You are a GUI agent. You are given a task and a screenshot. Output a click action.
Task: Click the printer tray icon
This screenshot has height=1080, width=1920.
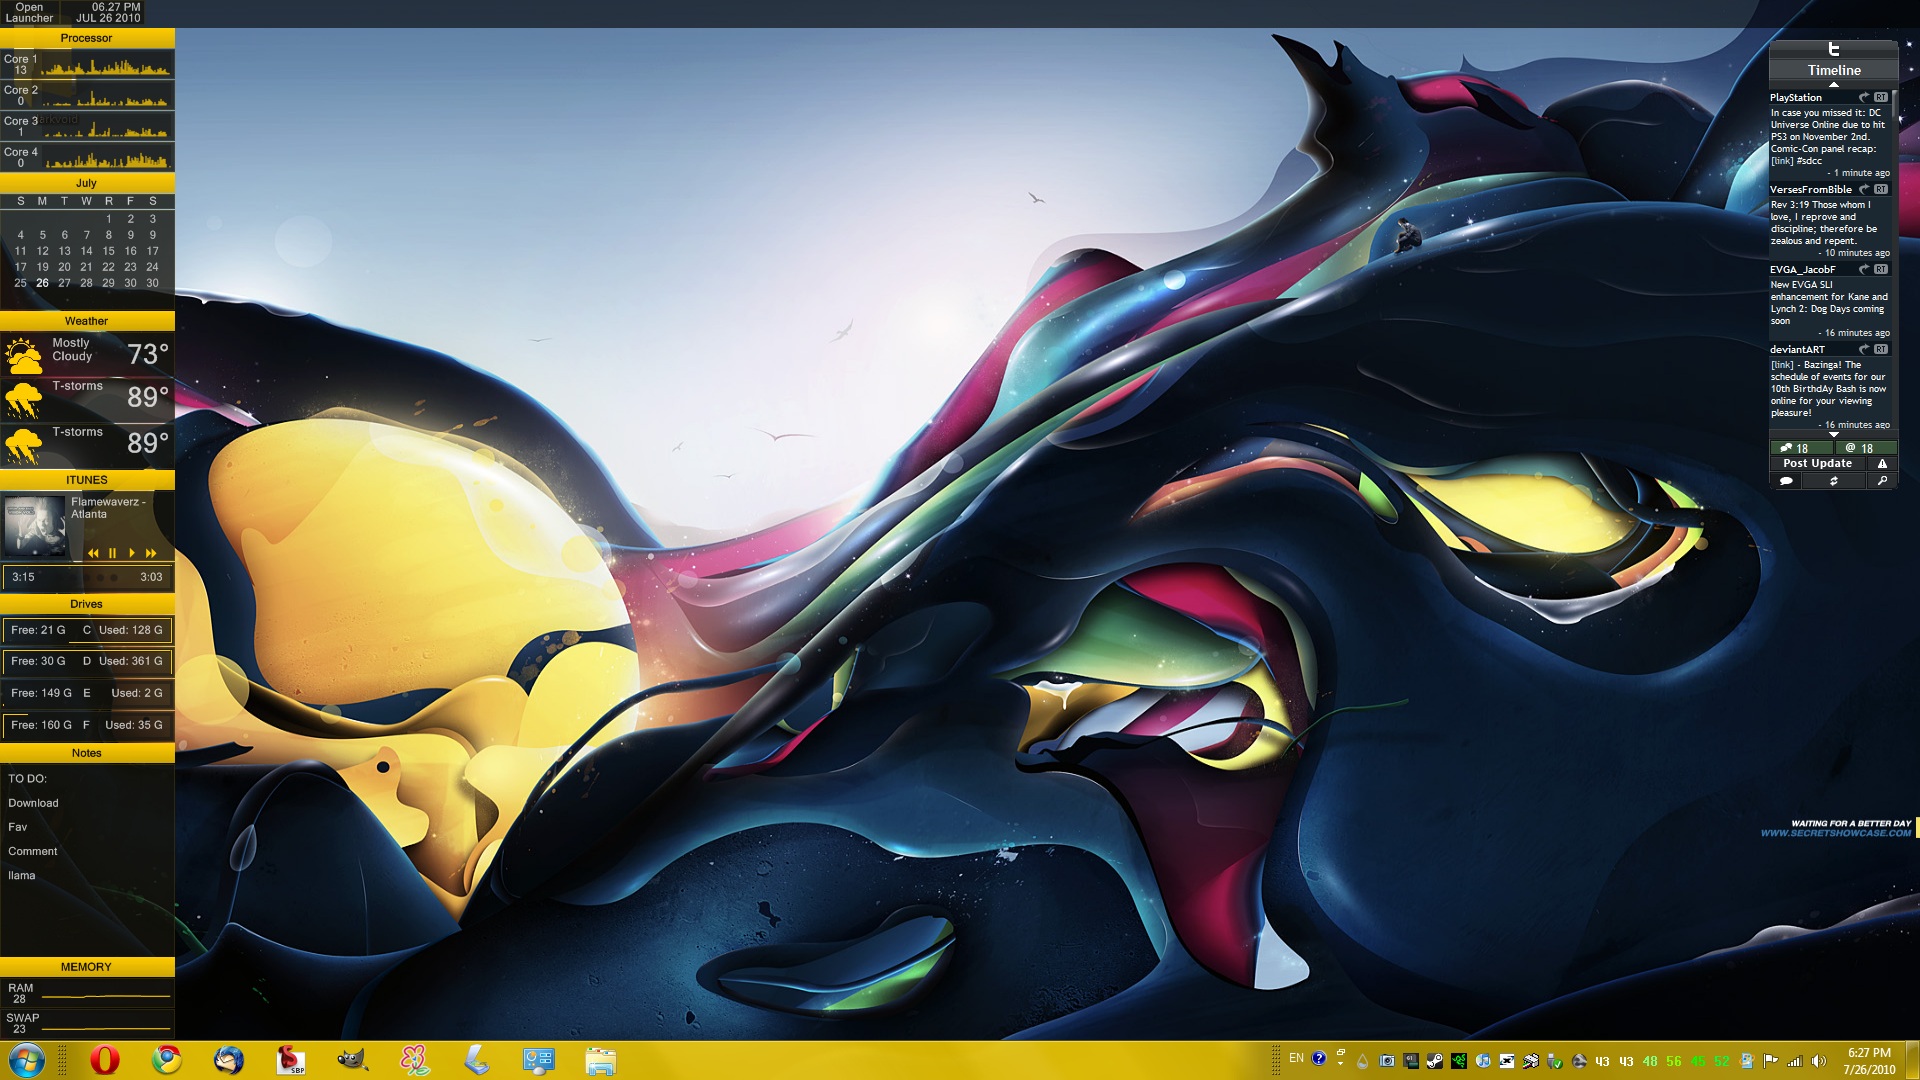click(x=1531, y=1061)
